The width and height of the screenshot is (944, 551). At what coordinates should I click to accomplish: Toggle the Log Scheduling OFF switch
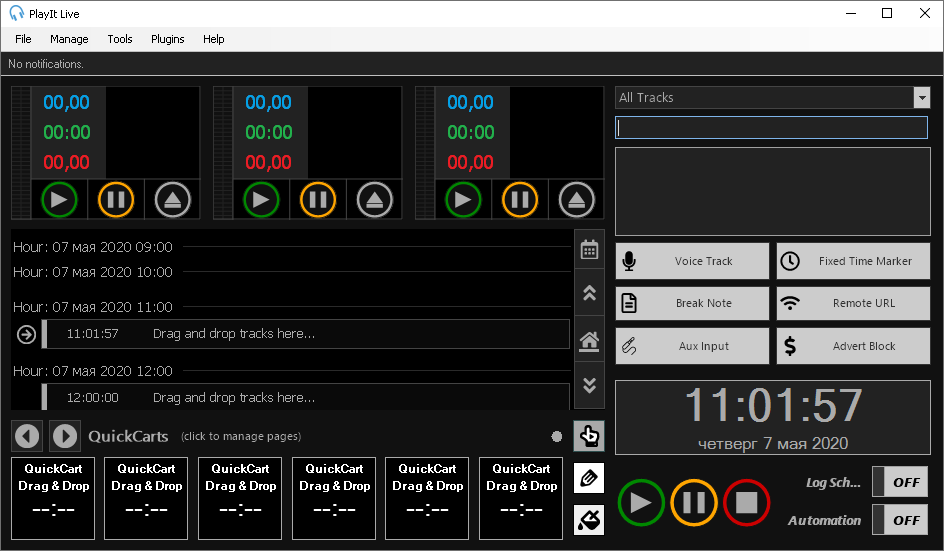pos(898,482)
